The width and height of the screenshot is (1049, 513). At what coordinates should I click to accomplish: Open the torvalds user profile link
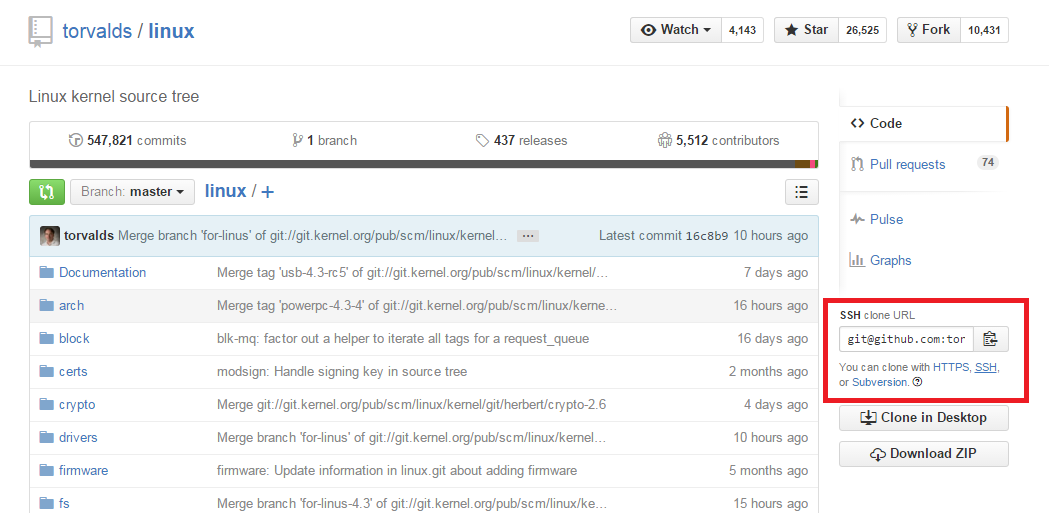pos(97,31)
